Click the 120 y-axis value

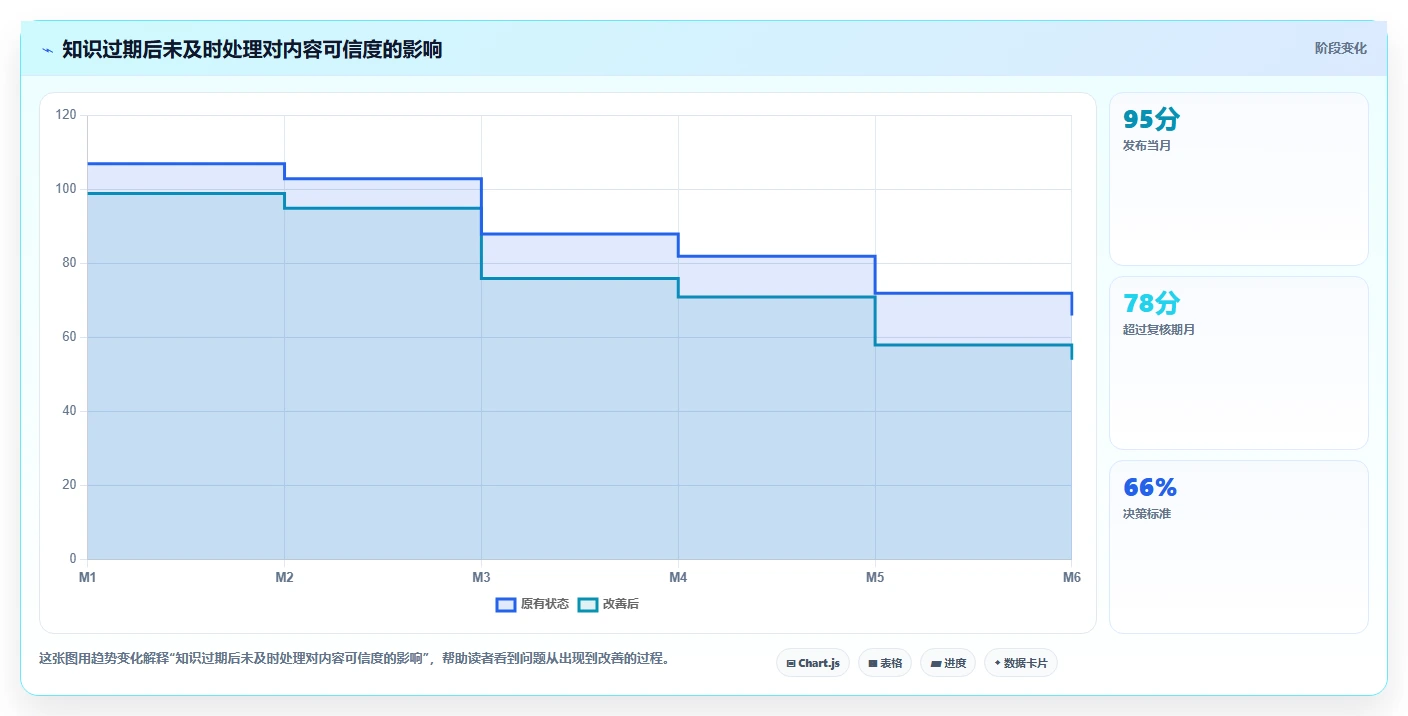click(x=66, y=115)
